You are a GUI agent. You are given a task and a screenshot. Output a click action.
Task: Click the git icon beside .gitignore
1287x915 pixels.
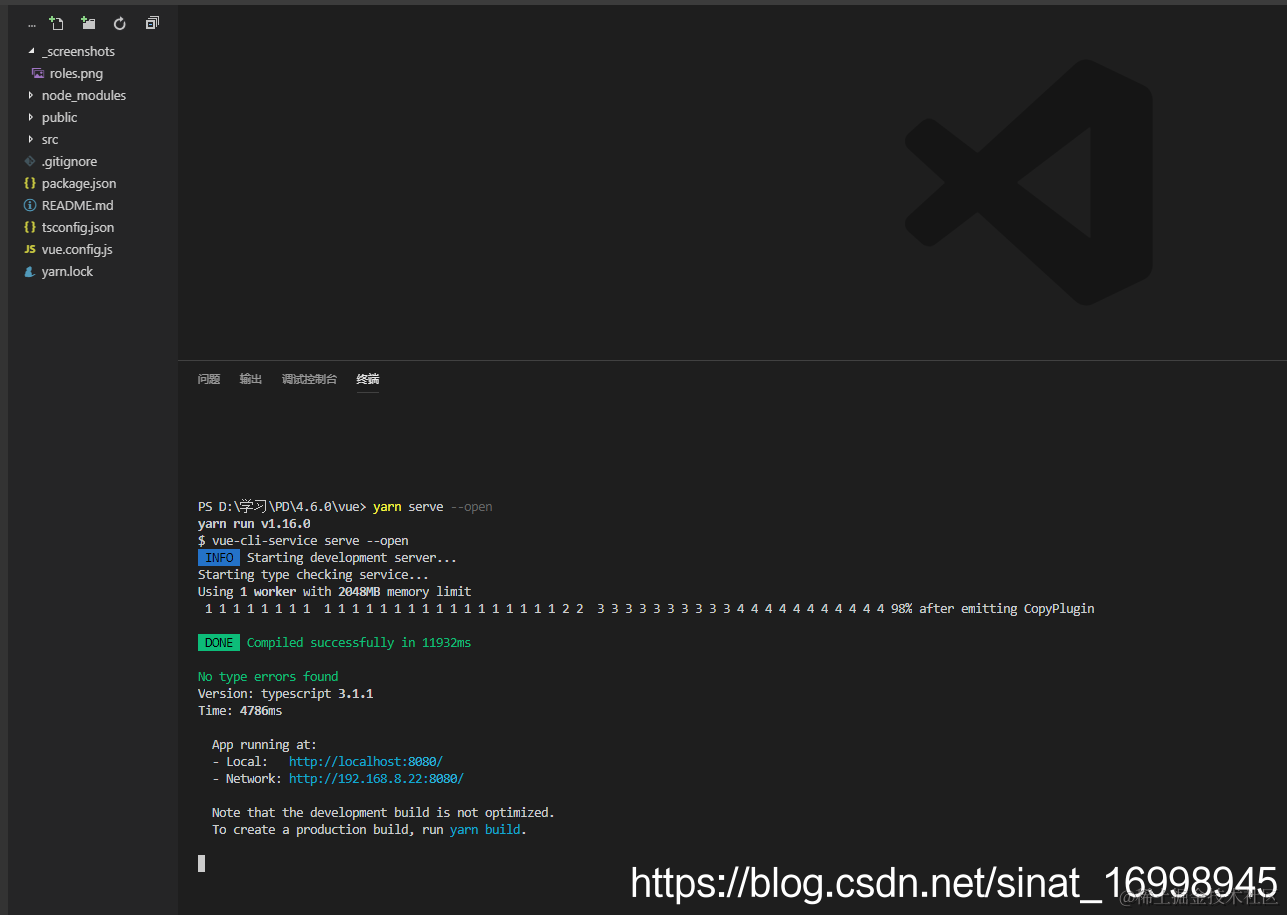coord(30,161)
